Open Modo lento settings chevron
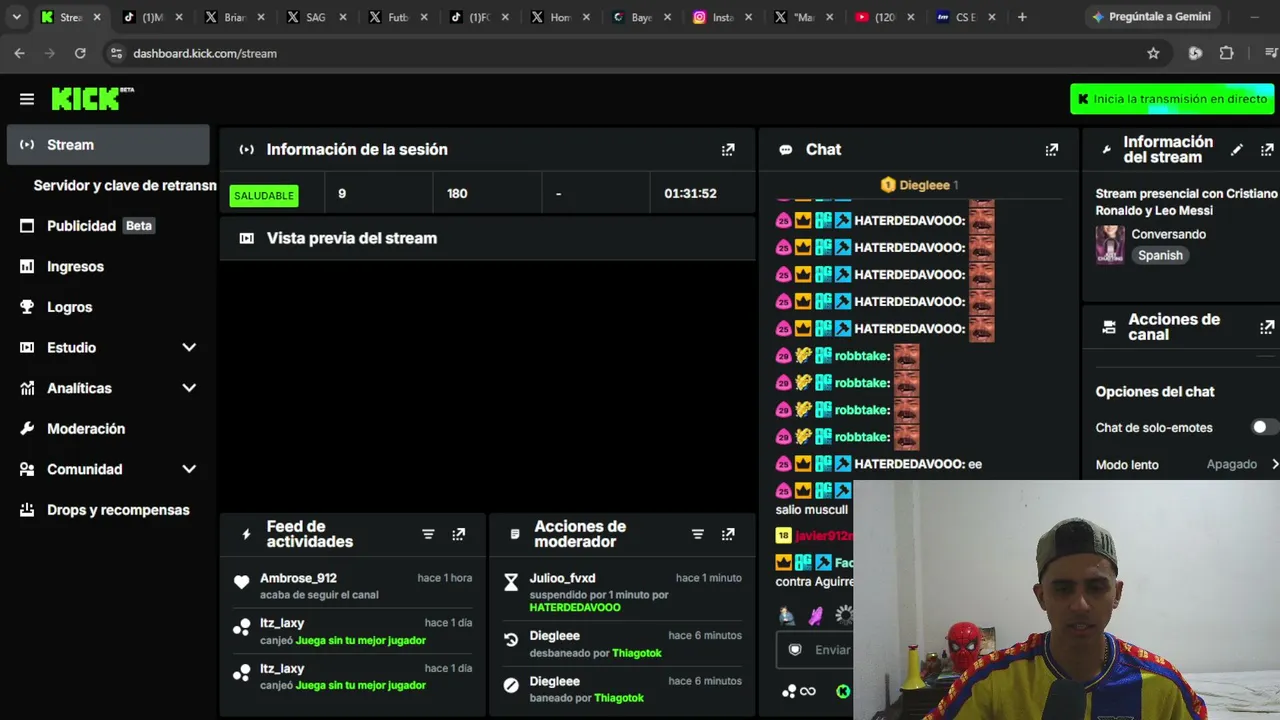Screen dimensions: 1280x720 click(1275, 464)
